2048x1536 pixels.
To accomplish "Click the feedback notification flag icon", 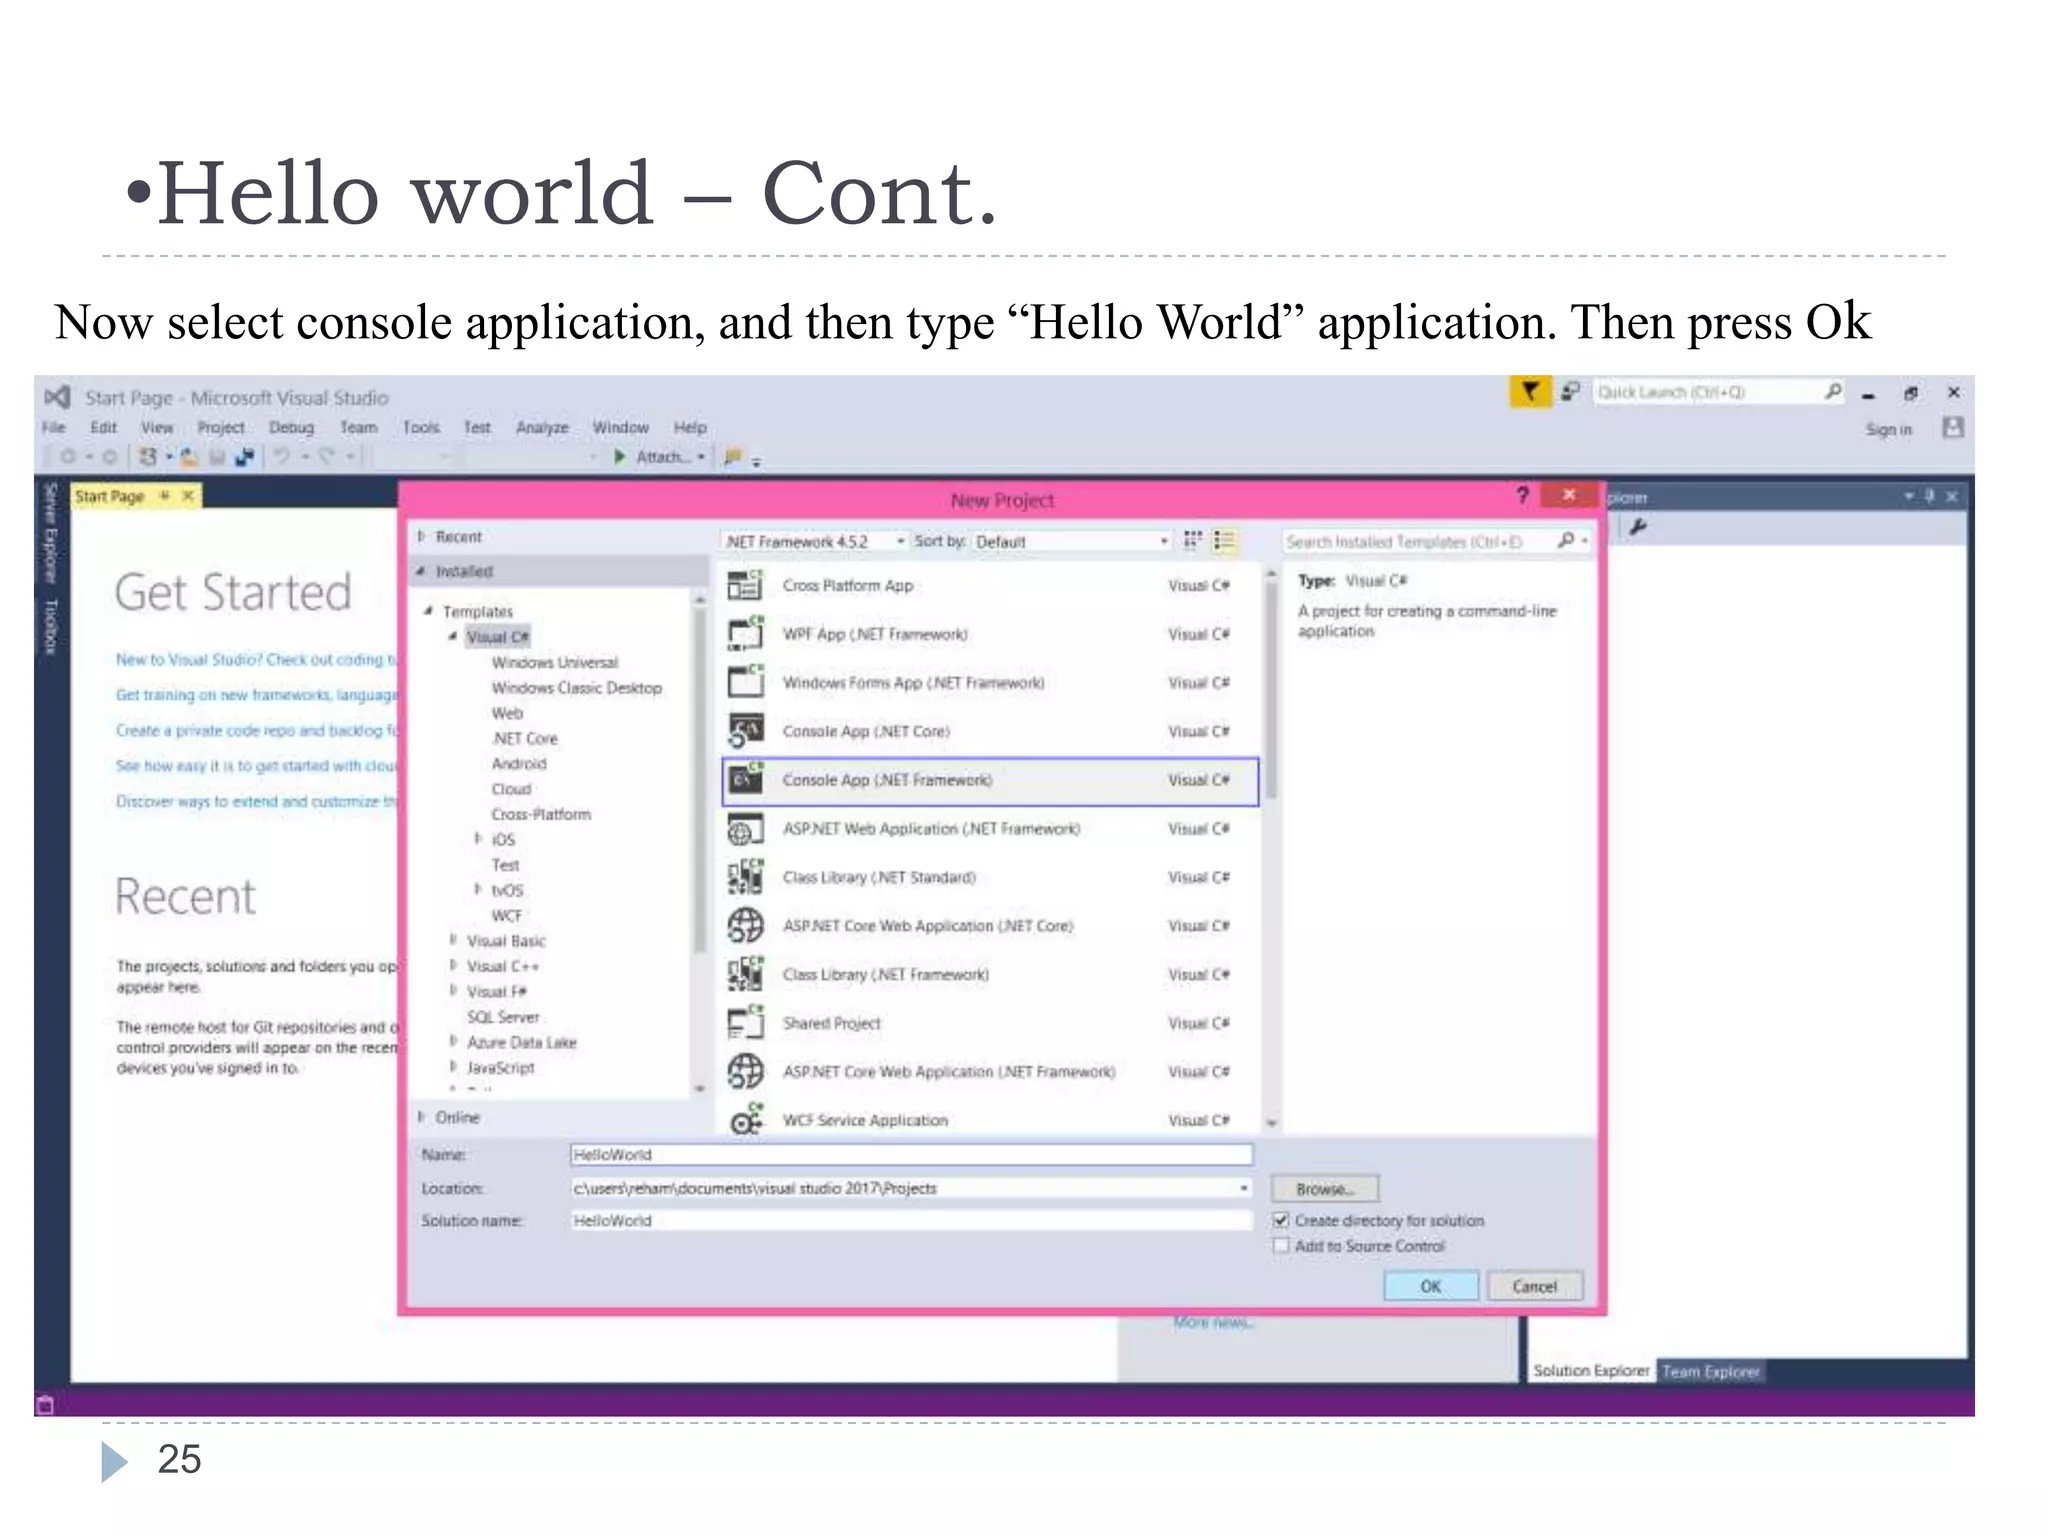I will (1530, 392).
